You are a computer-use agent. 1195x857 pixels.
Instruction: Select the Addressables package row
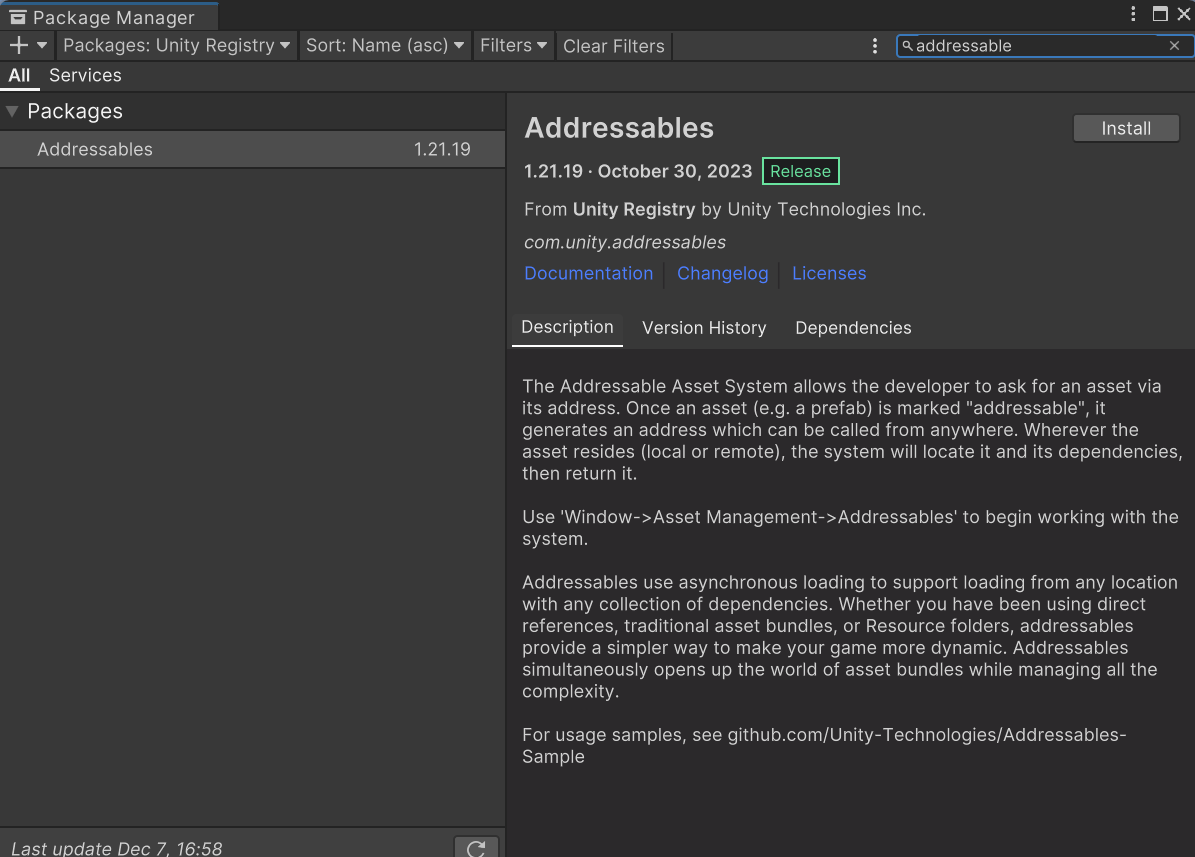tap(252, 149)
